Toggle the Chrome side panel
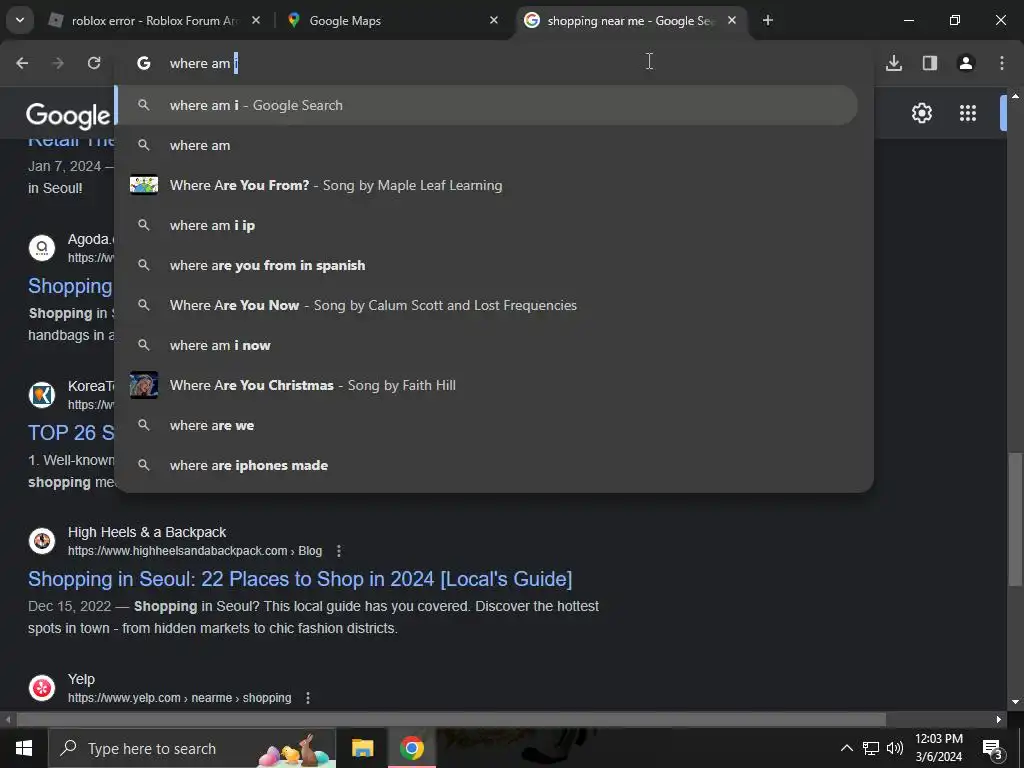This screenshot has height=768, width=1024. [x=930, y=63]
